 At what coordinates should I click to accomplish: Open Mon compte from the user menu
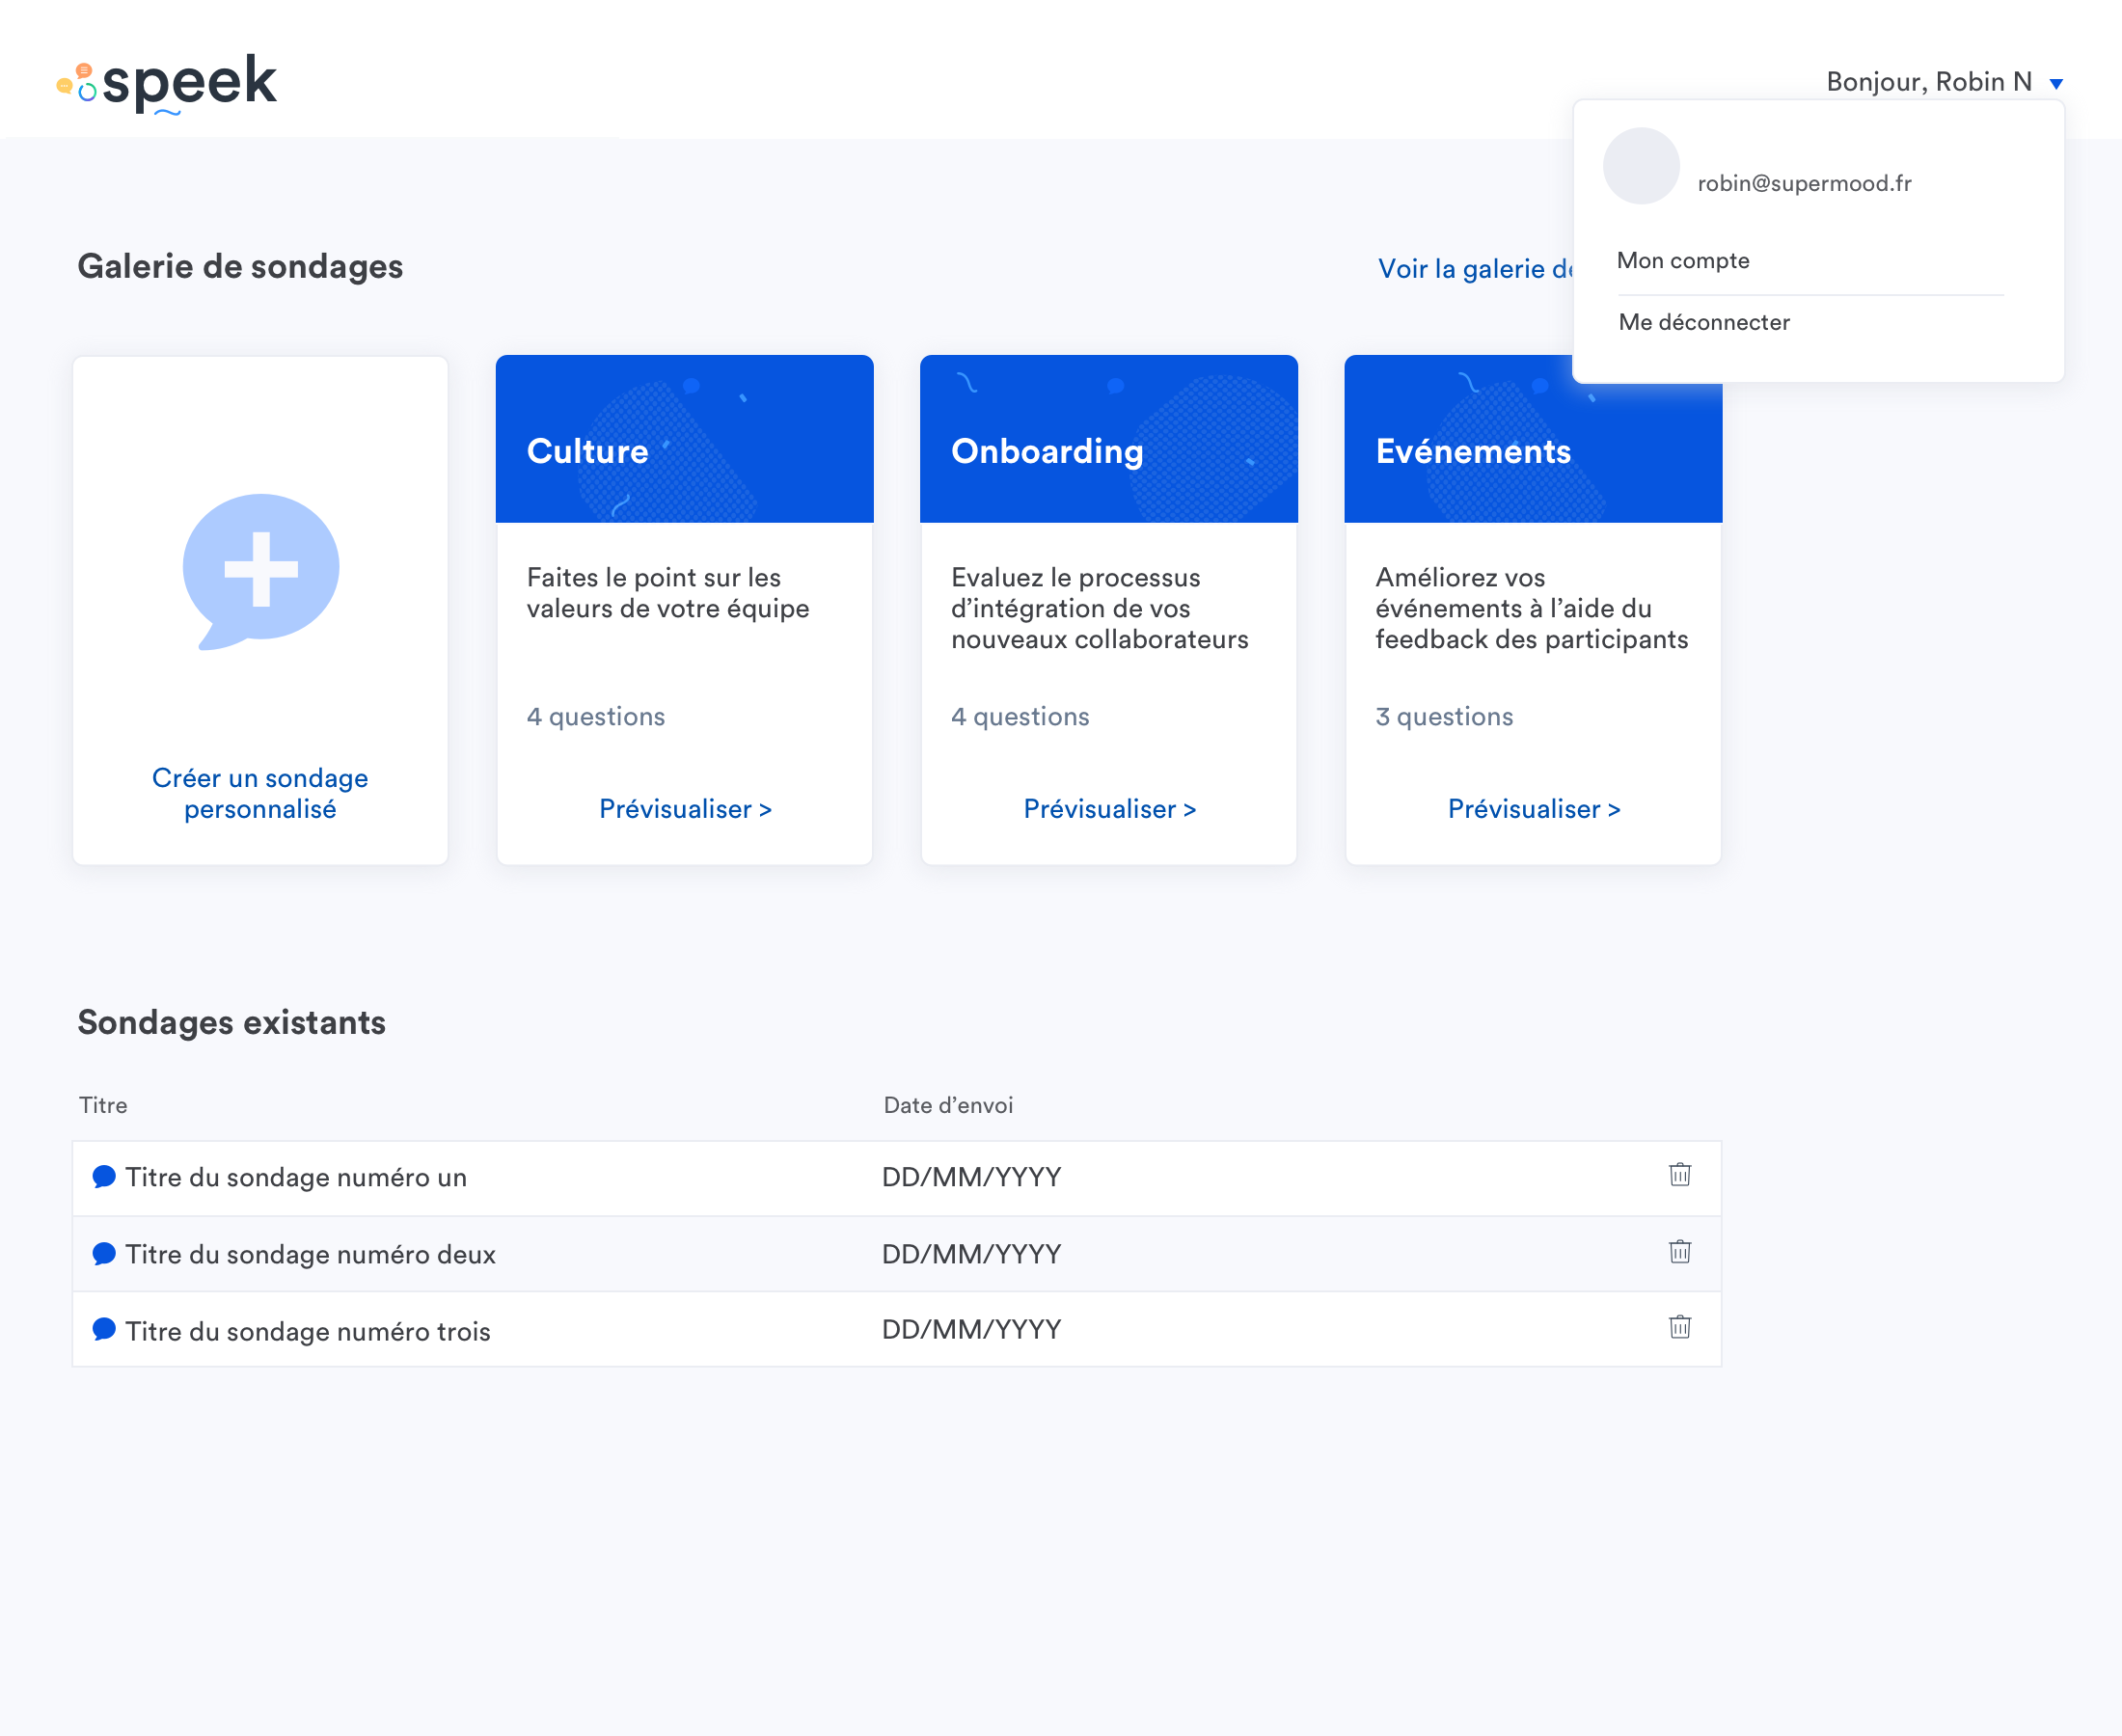tap(1683, 261)
